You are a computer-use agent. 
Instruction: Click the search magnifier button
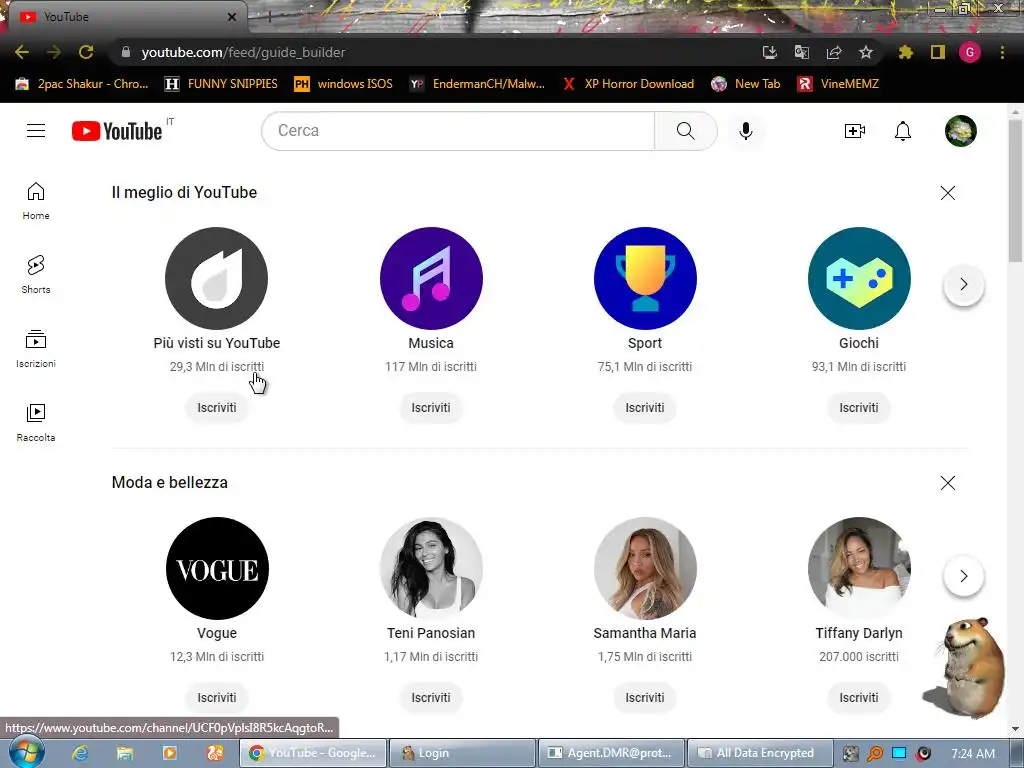(x=685, y=131)
